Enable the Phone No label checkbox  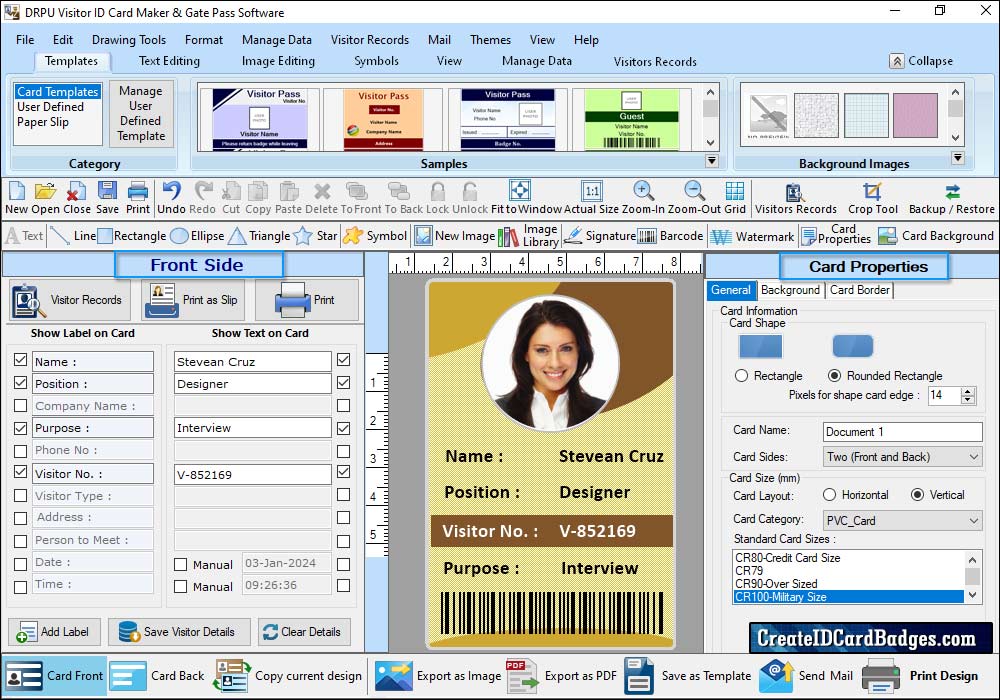coord(20,451)
